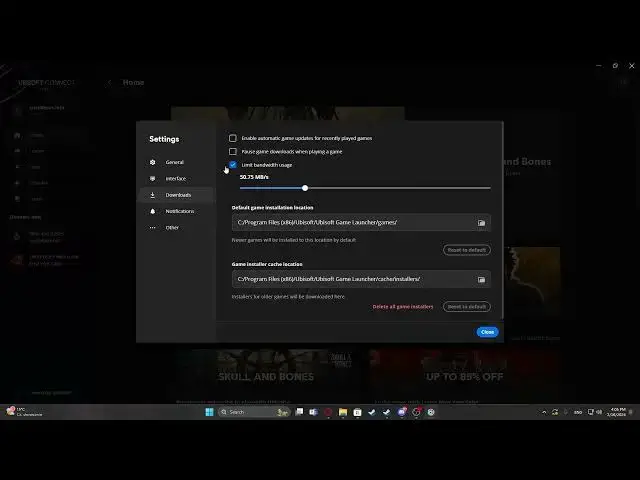Enable automatic game updates for recently played games

pyautogui.click(x=233, y=138)
